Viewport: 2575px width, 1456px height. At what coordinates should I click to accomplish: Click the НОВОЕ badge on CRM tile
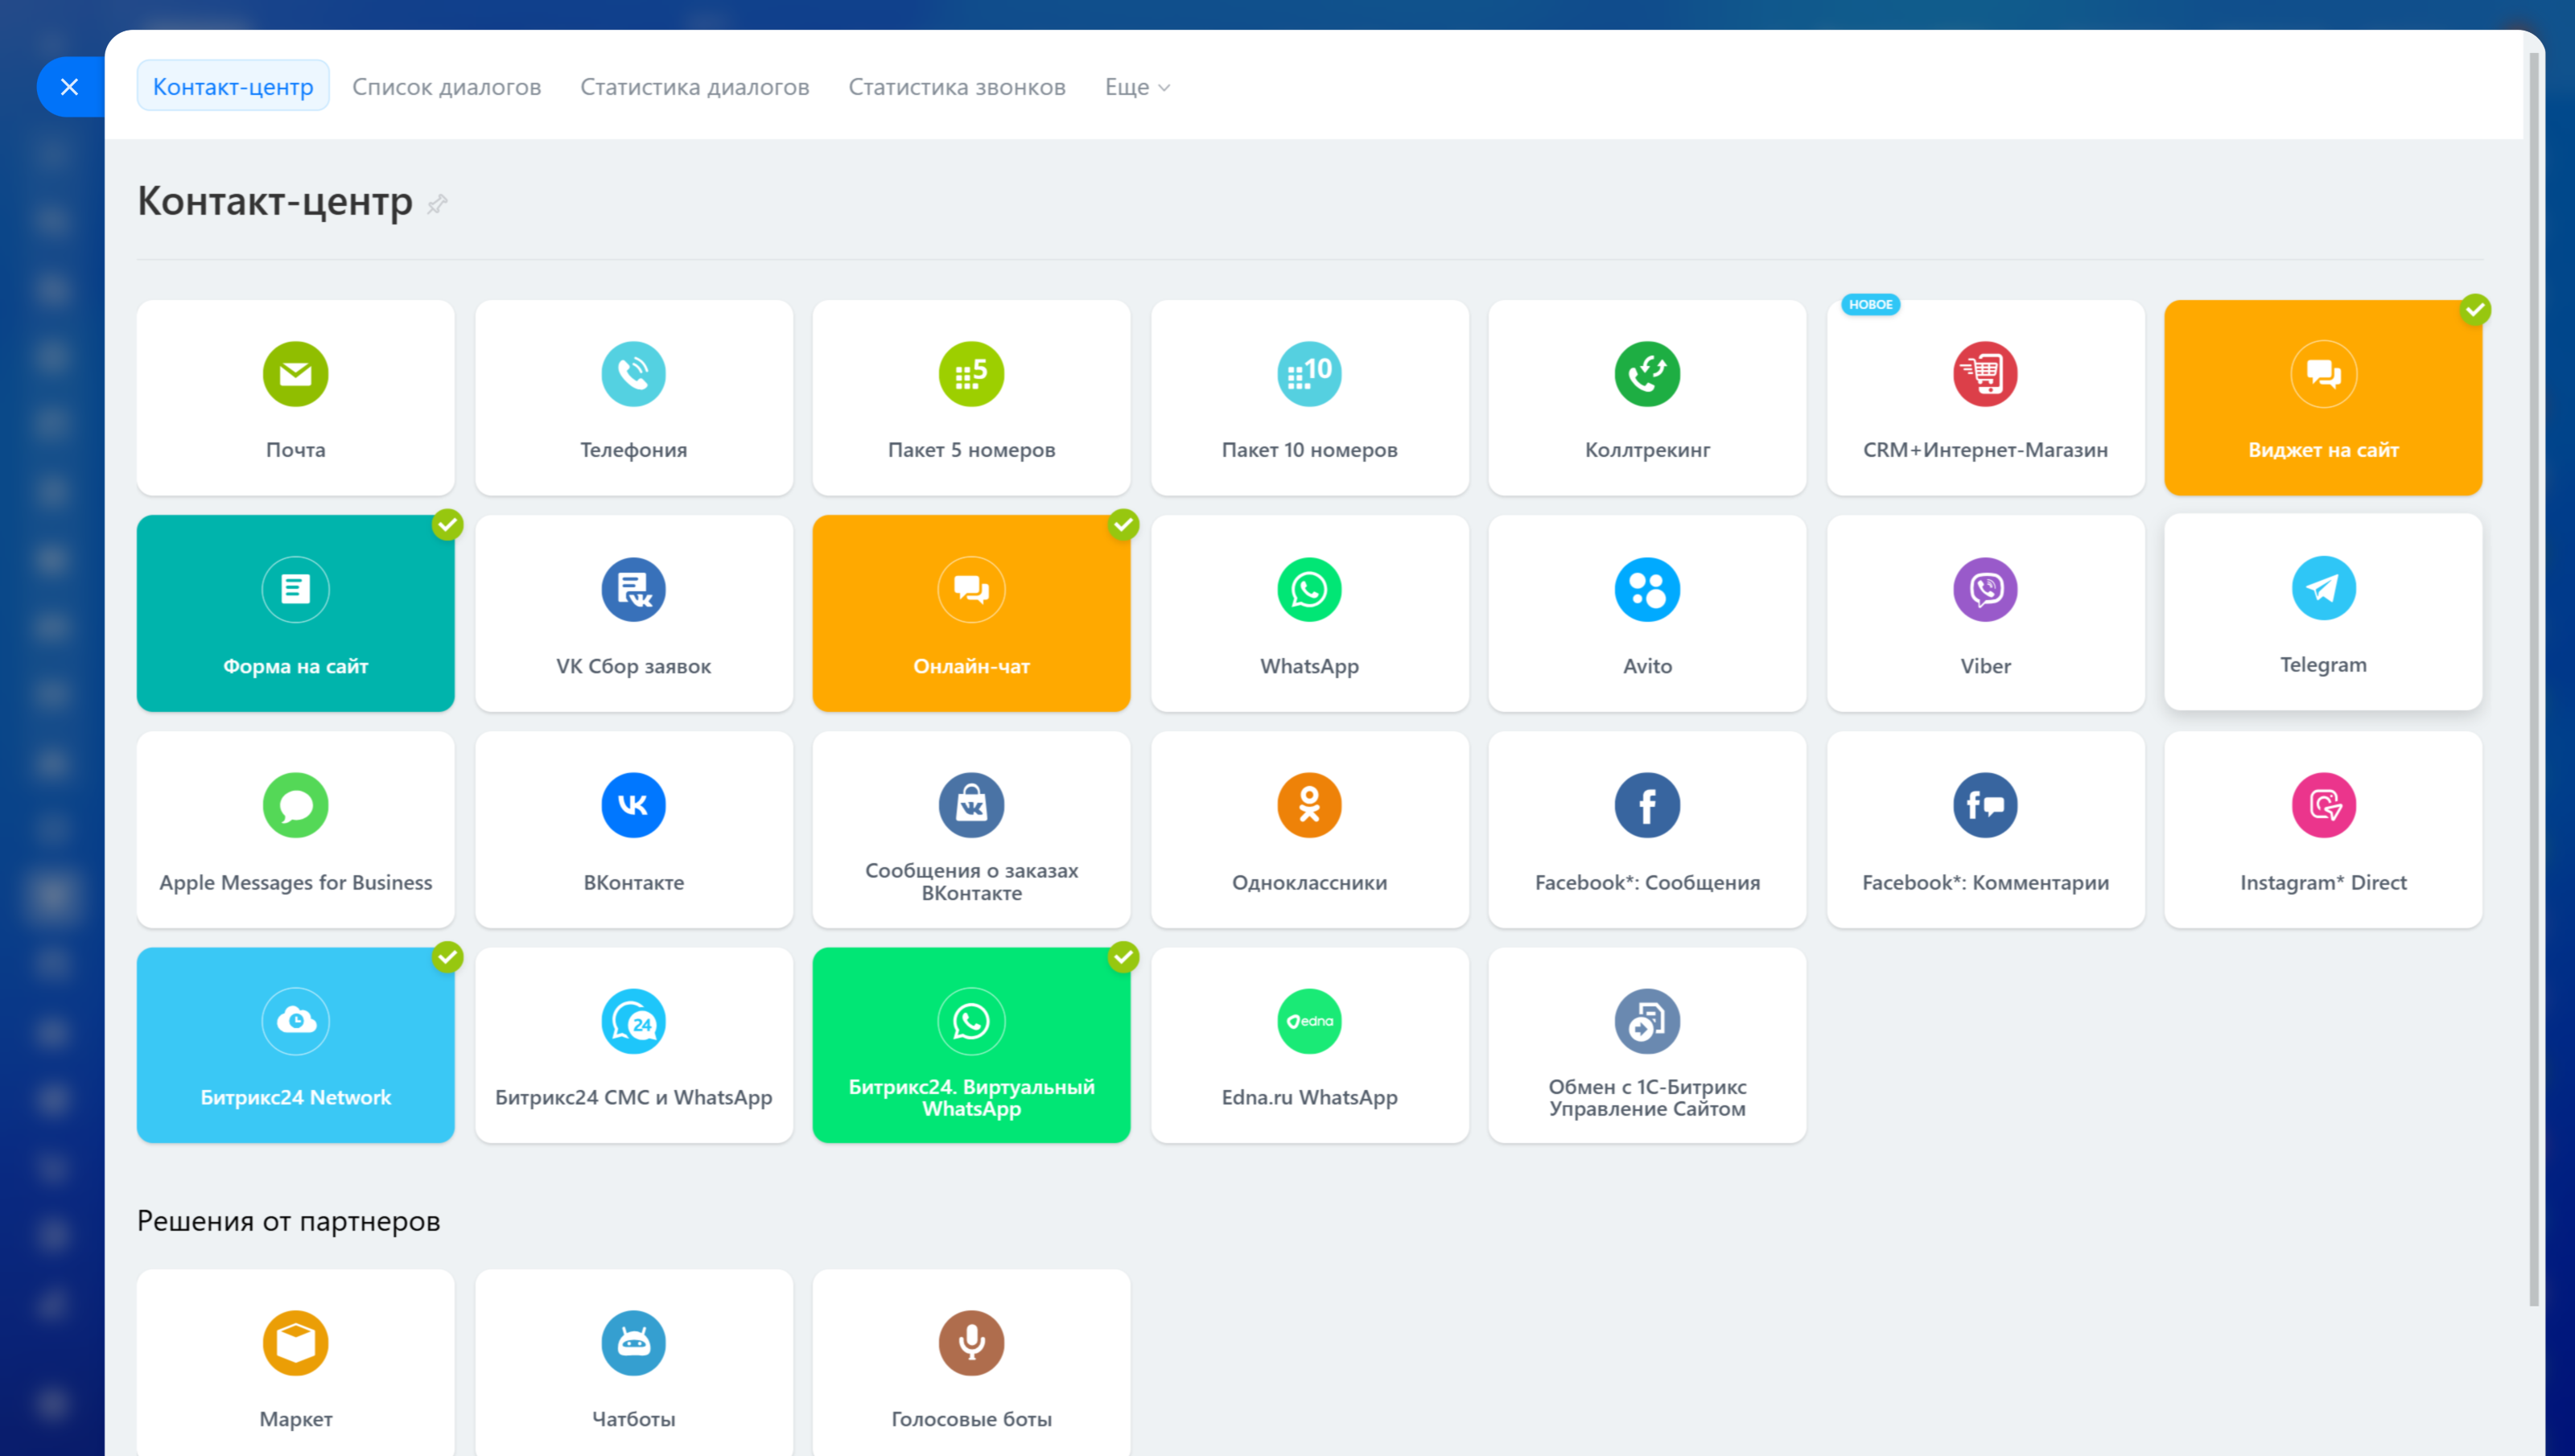[x=1870, y=304]
